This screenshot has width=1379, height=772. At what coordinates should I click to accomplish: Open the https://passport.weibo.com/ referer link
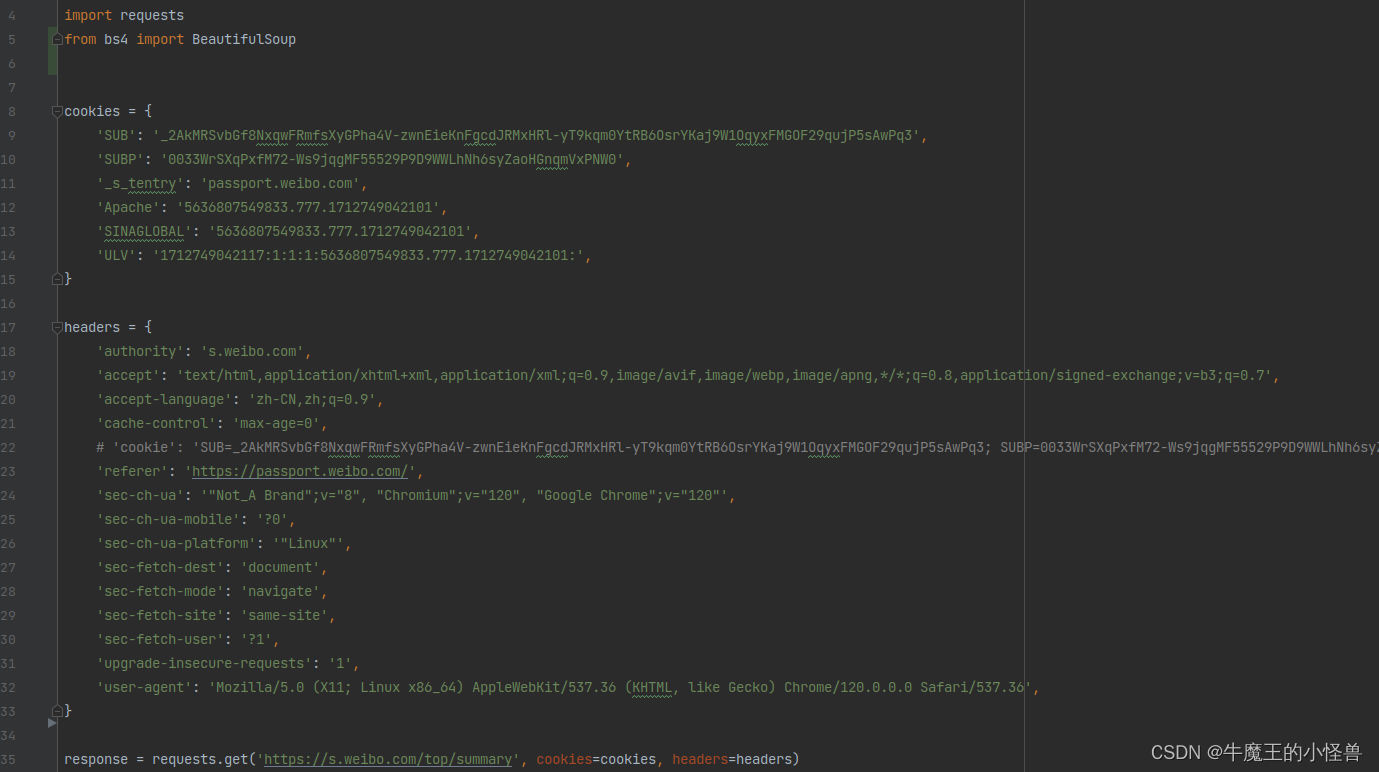point(300,471)
